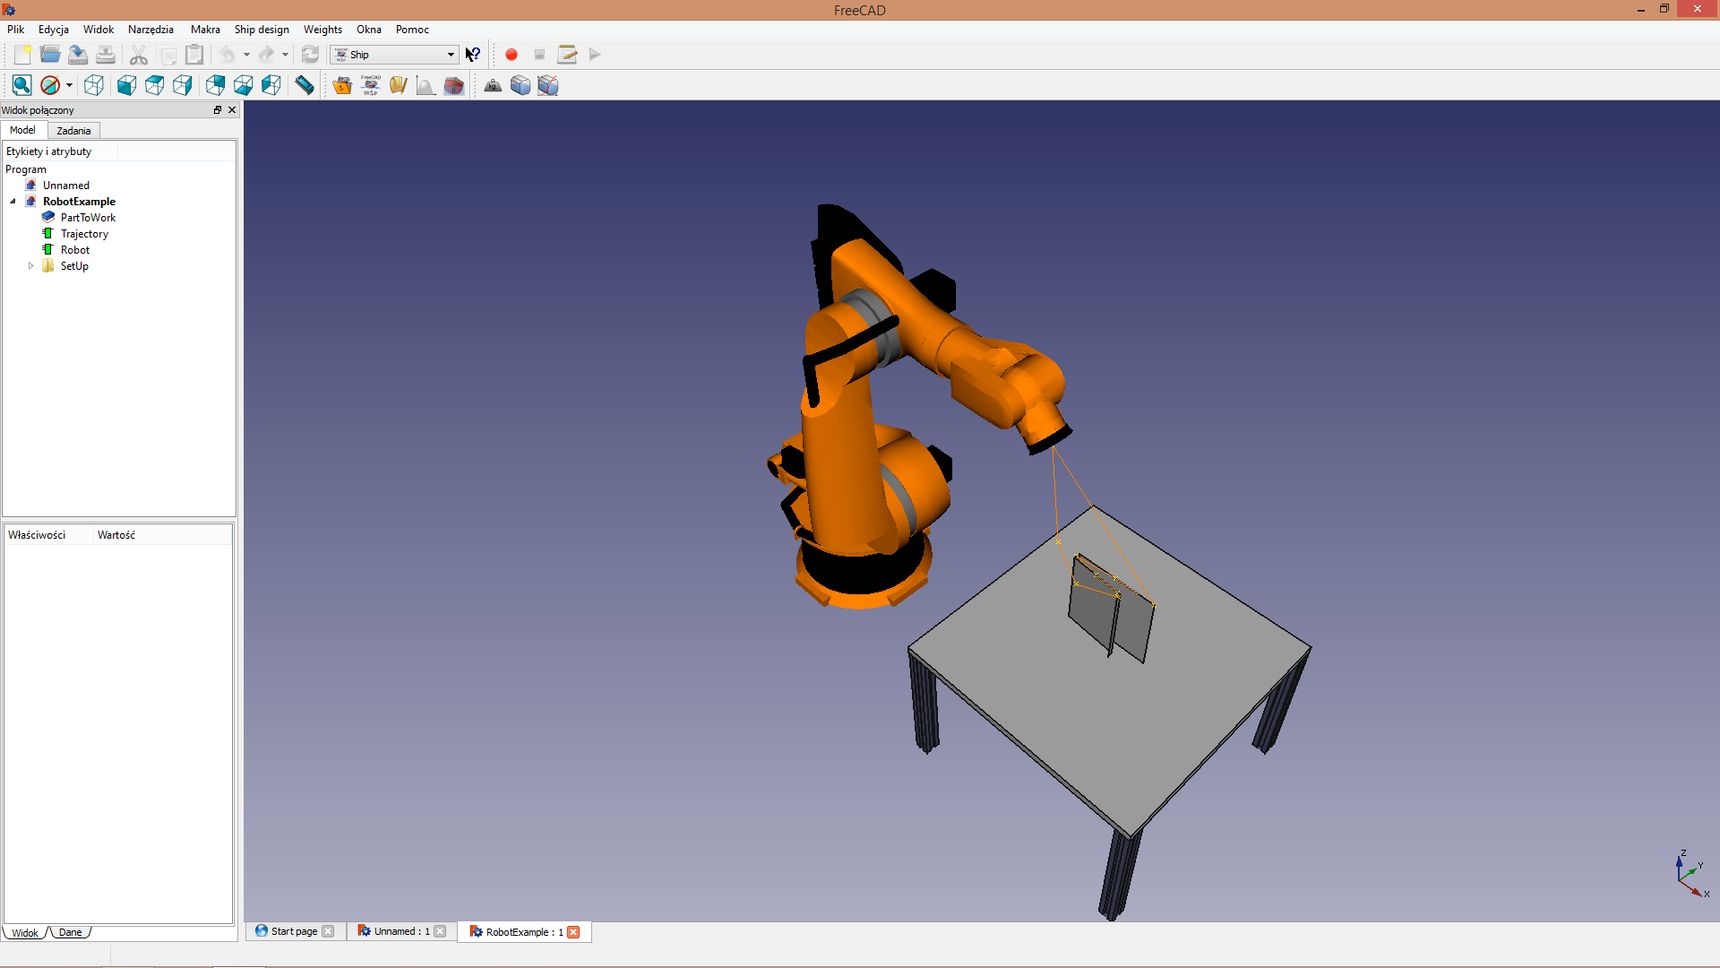The width and height of the screenshot is (1720, 968).
Task: Click the Create tank cube icon
Action: (520, 86)
